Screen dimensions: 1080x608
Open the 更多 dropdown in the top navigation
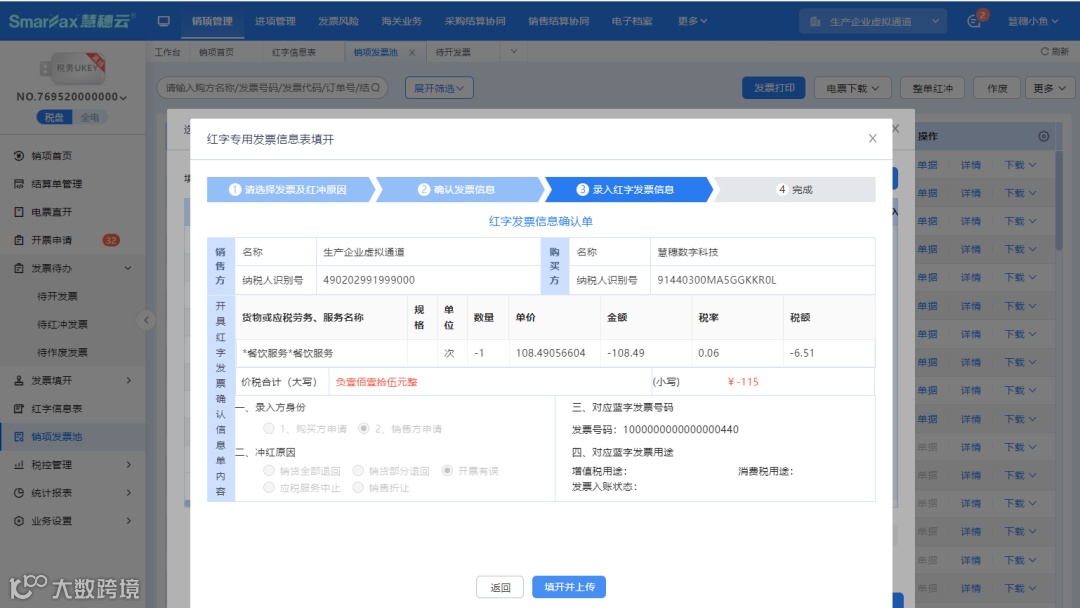pos(692,21)
